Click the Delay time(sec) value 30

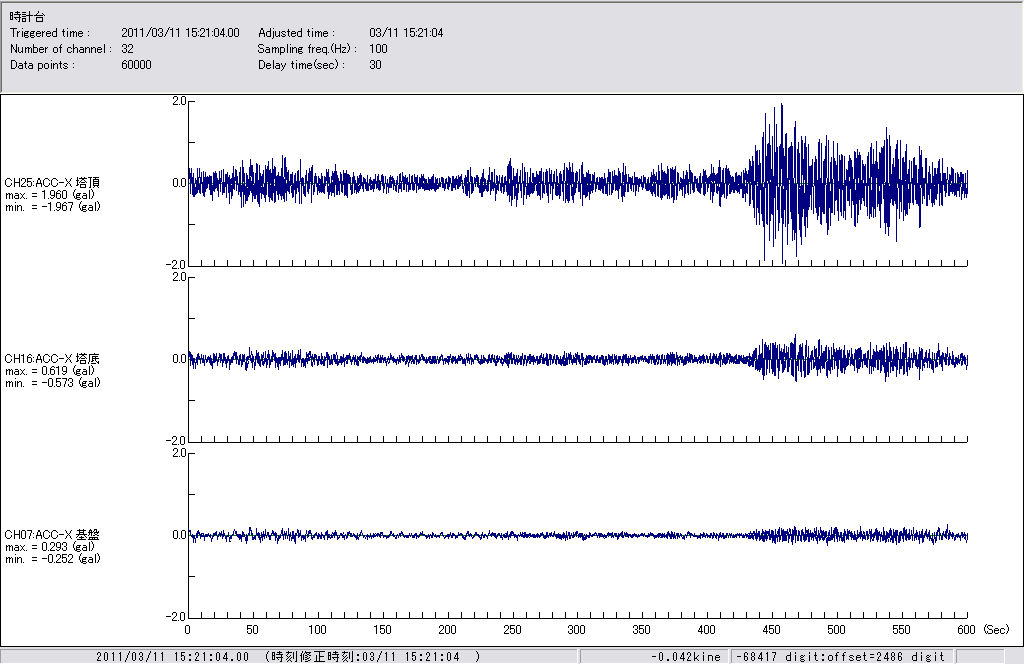coord(375,65)
